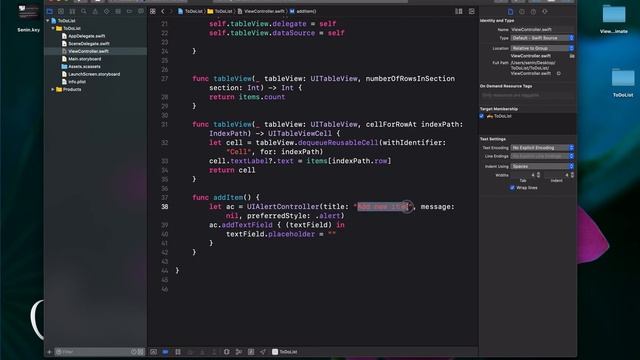Show only source-controlled files filter
The height and width of the screenshot is (360, 640).
141,352
